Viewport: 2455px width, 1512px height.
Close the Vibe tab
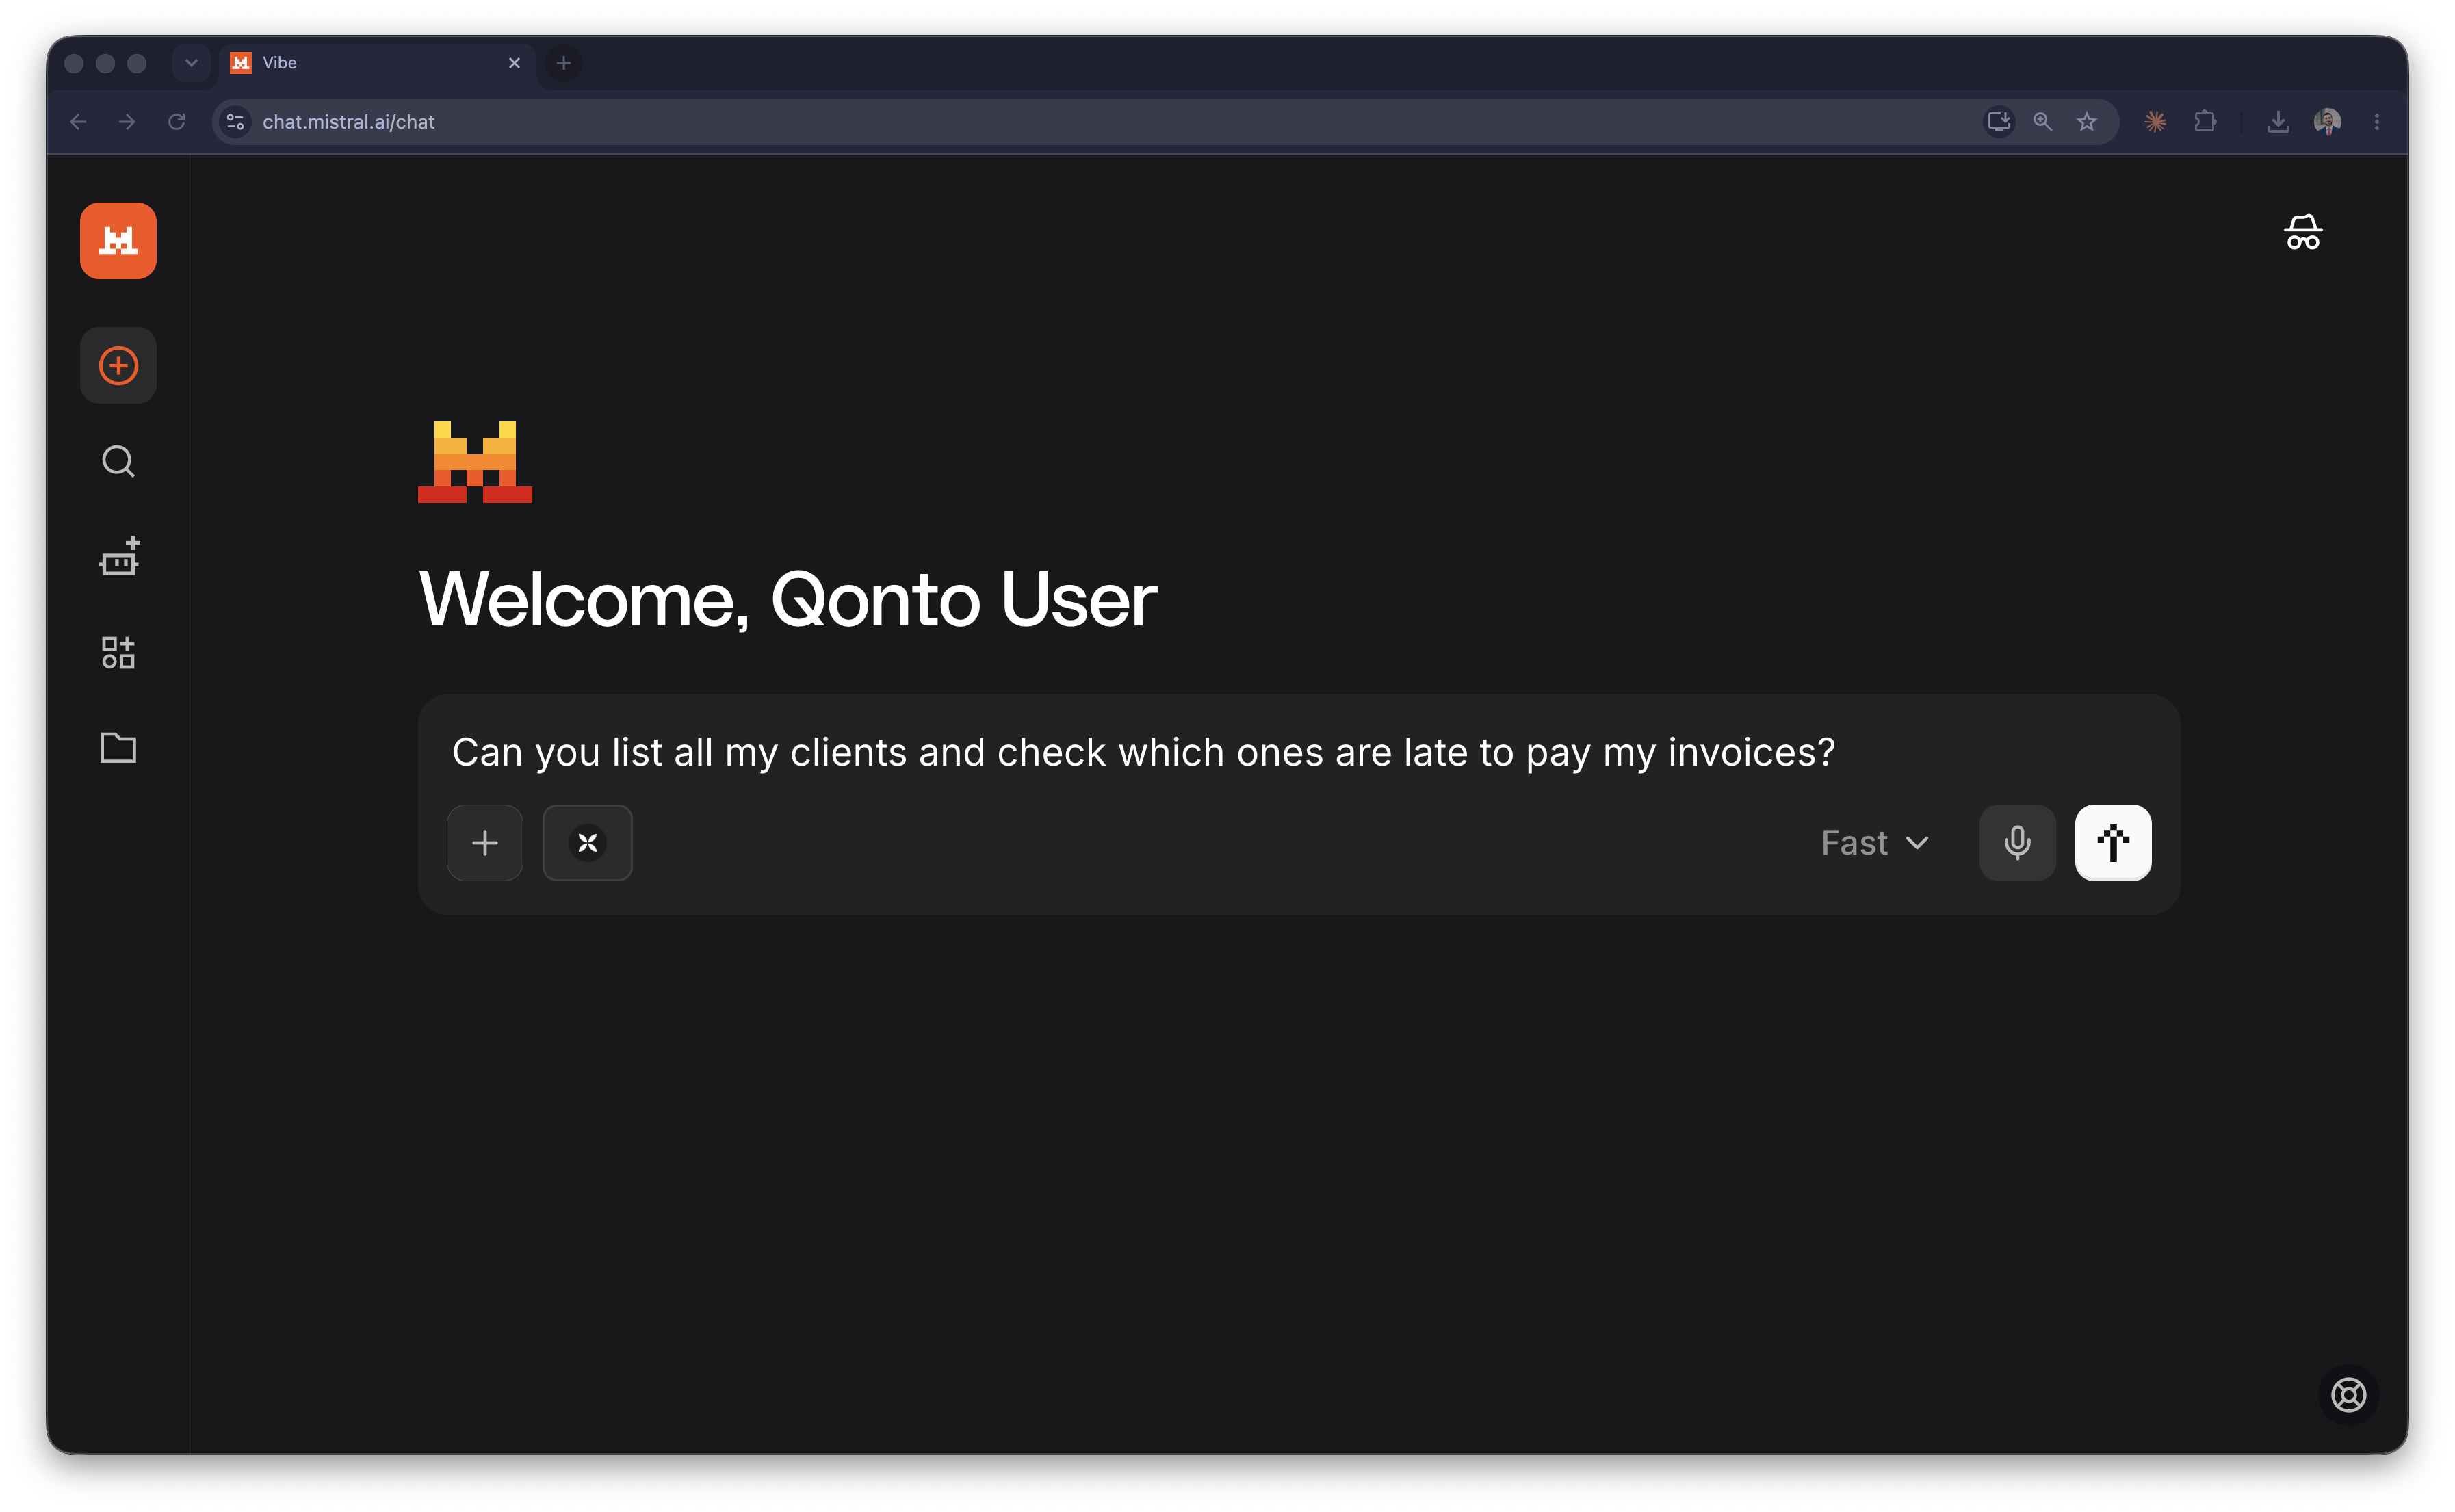514,63
